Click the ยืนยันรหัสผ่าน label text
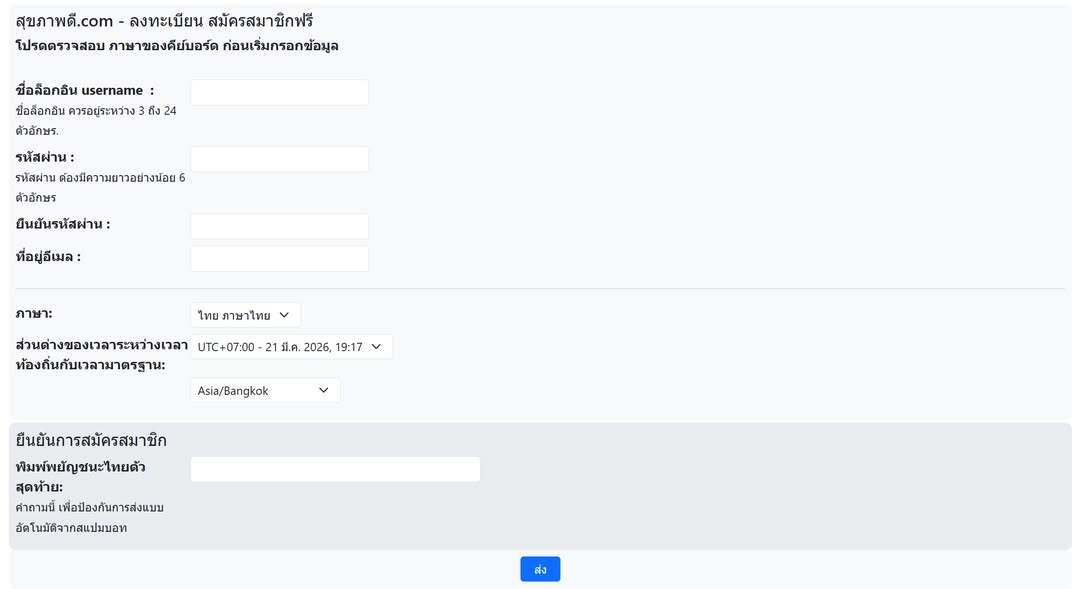Image resolution: width=1080 pixels, height=589 pixels. coord(63,224)
